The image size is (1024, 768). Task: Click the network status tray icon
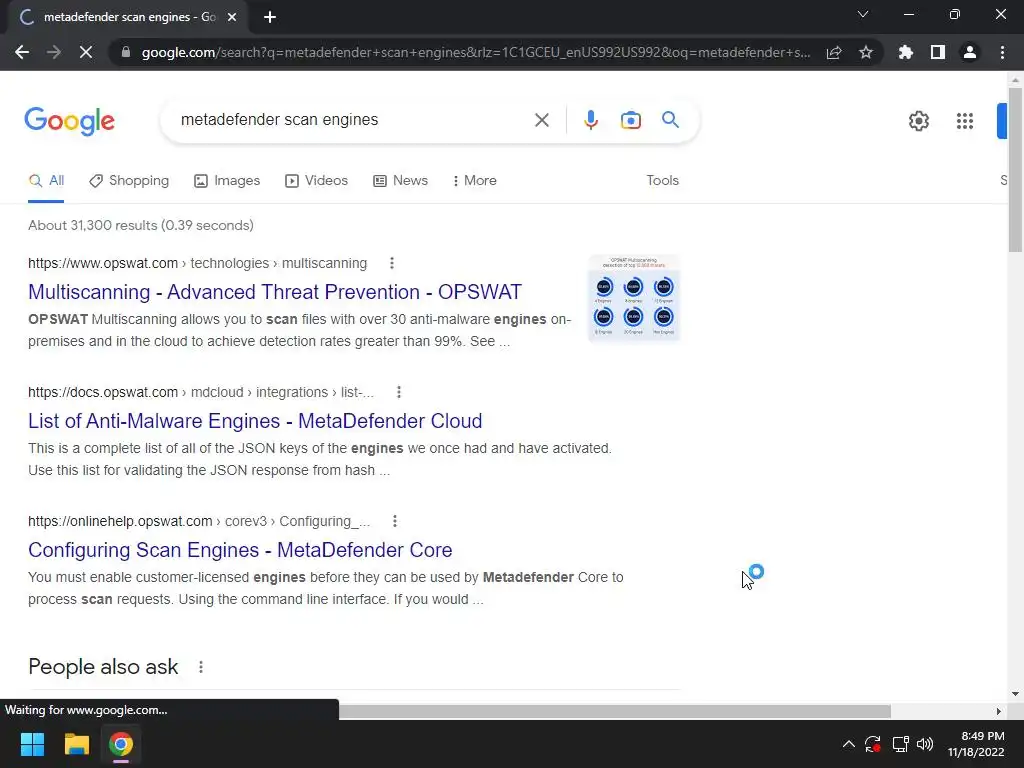[x=900, y=744]
